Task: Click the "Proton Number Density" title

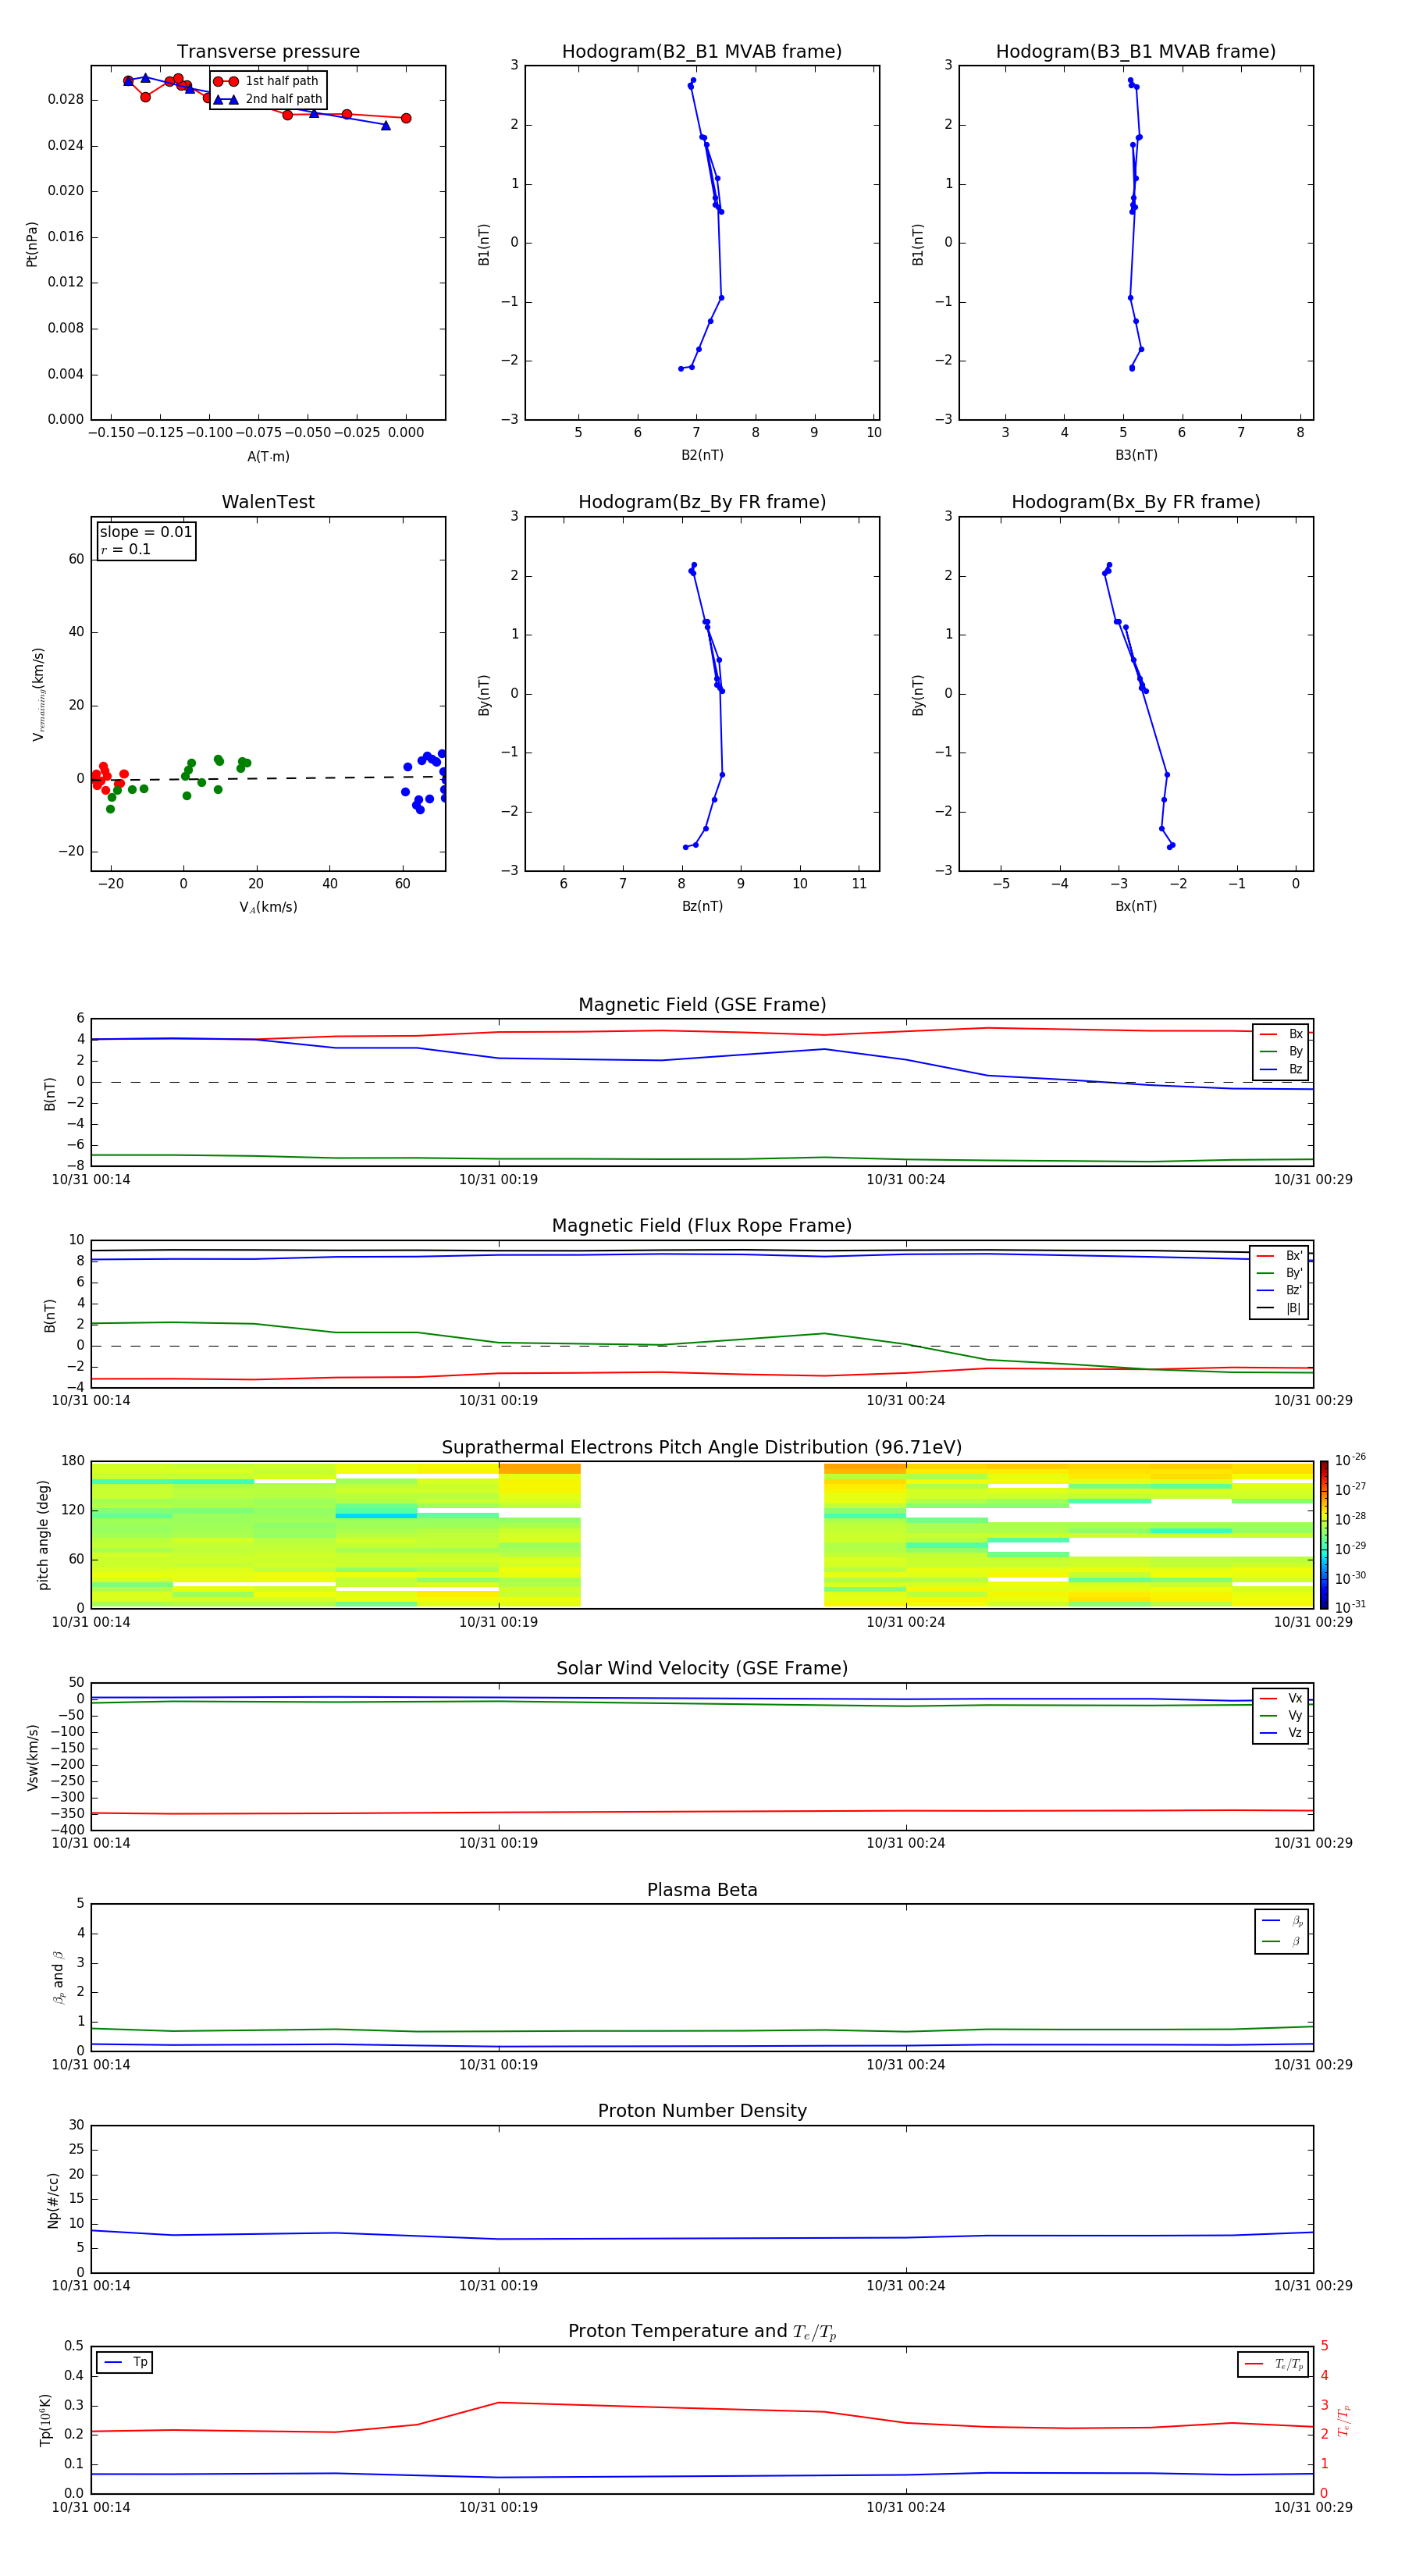Action: coord(702,2111)
